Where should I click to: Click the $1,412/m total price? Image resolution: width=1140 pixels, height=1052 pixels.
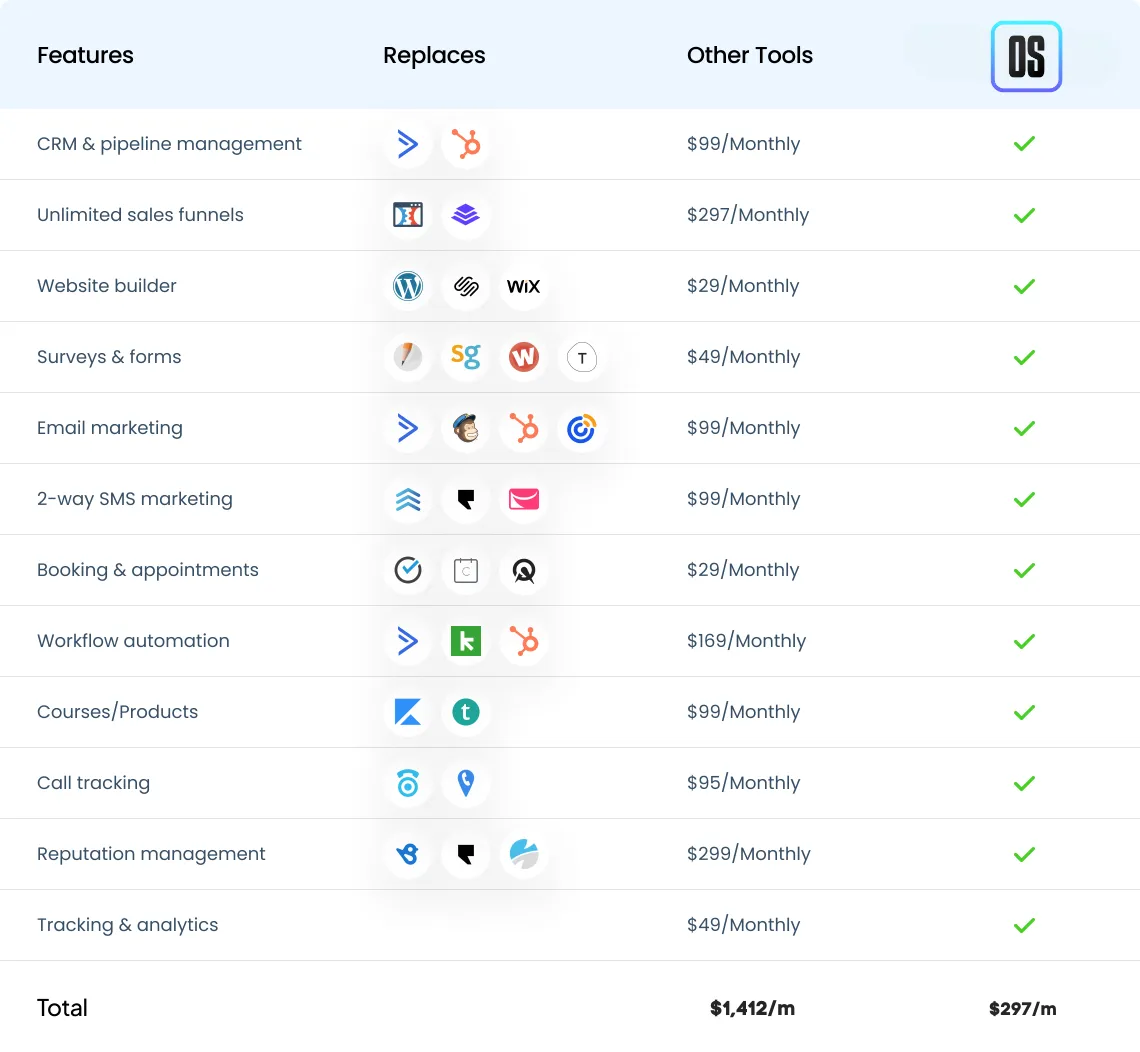[x=752, y=1008]
